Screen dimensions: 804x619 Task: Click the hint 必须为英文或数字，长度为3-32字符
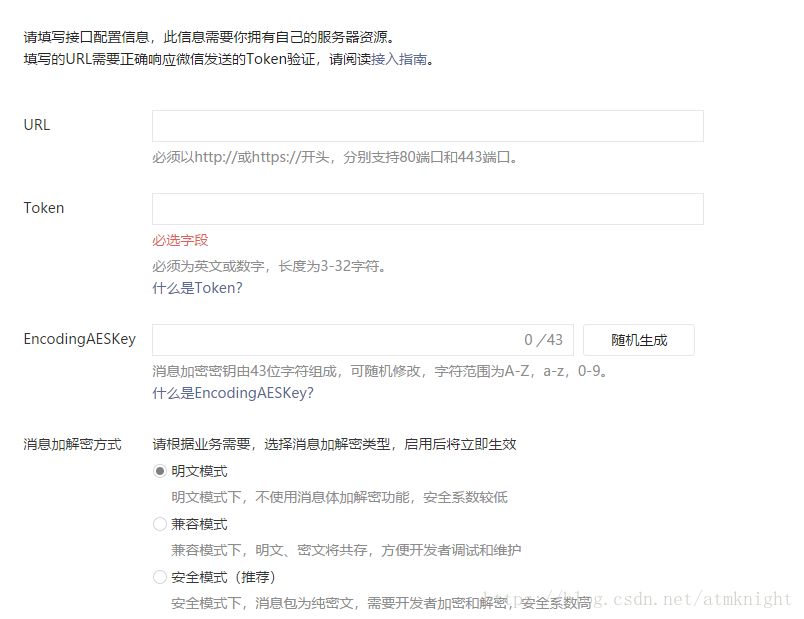tap(266, 266)
